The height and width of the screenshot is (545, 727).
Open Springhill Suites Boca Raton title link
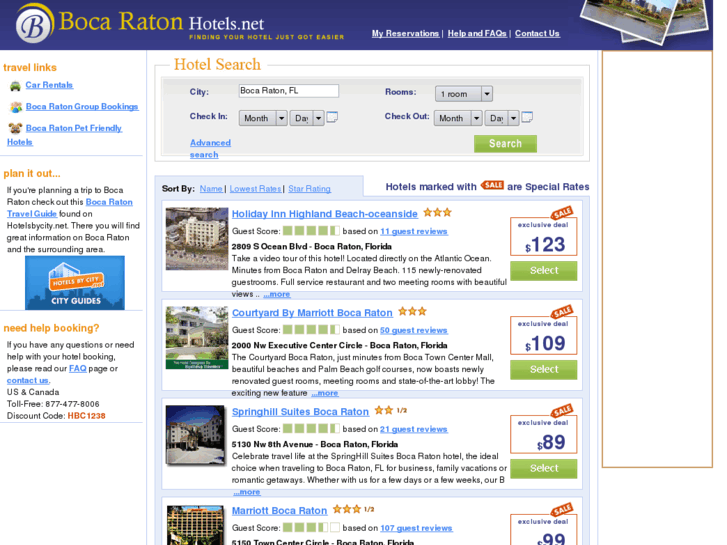pos(300,412)
